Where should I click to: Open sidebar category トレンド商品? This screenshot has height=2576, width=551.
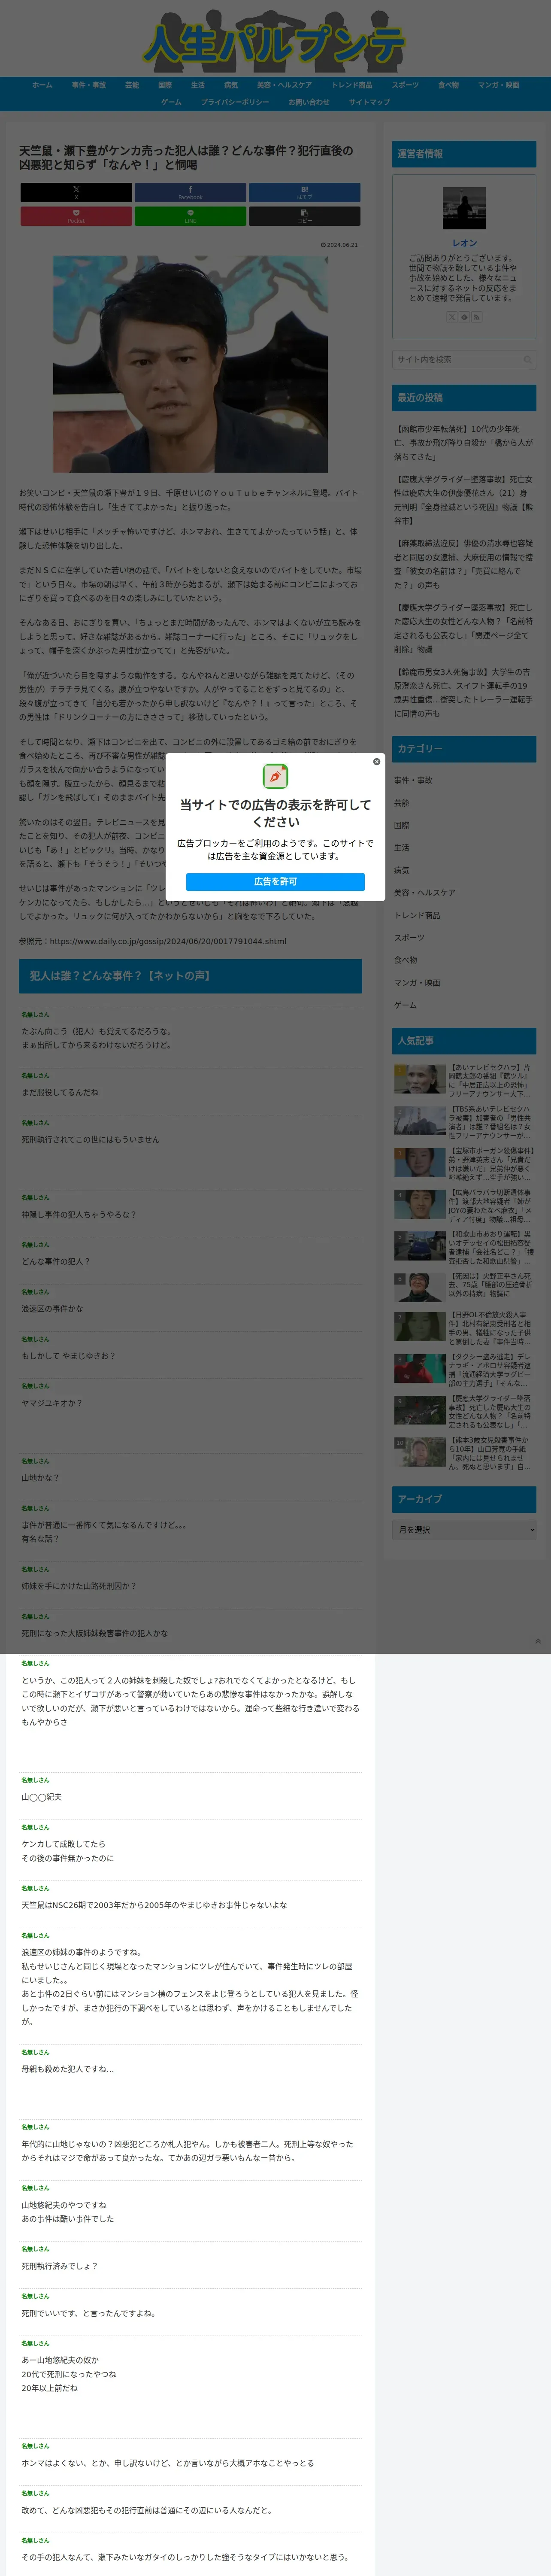tap(417, 915)
